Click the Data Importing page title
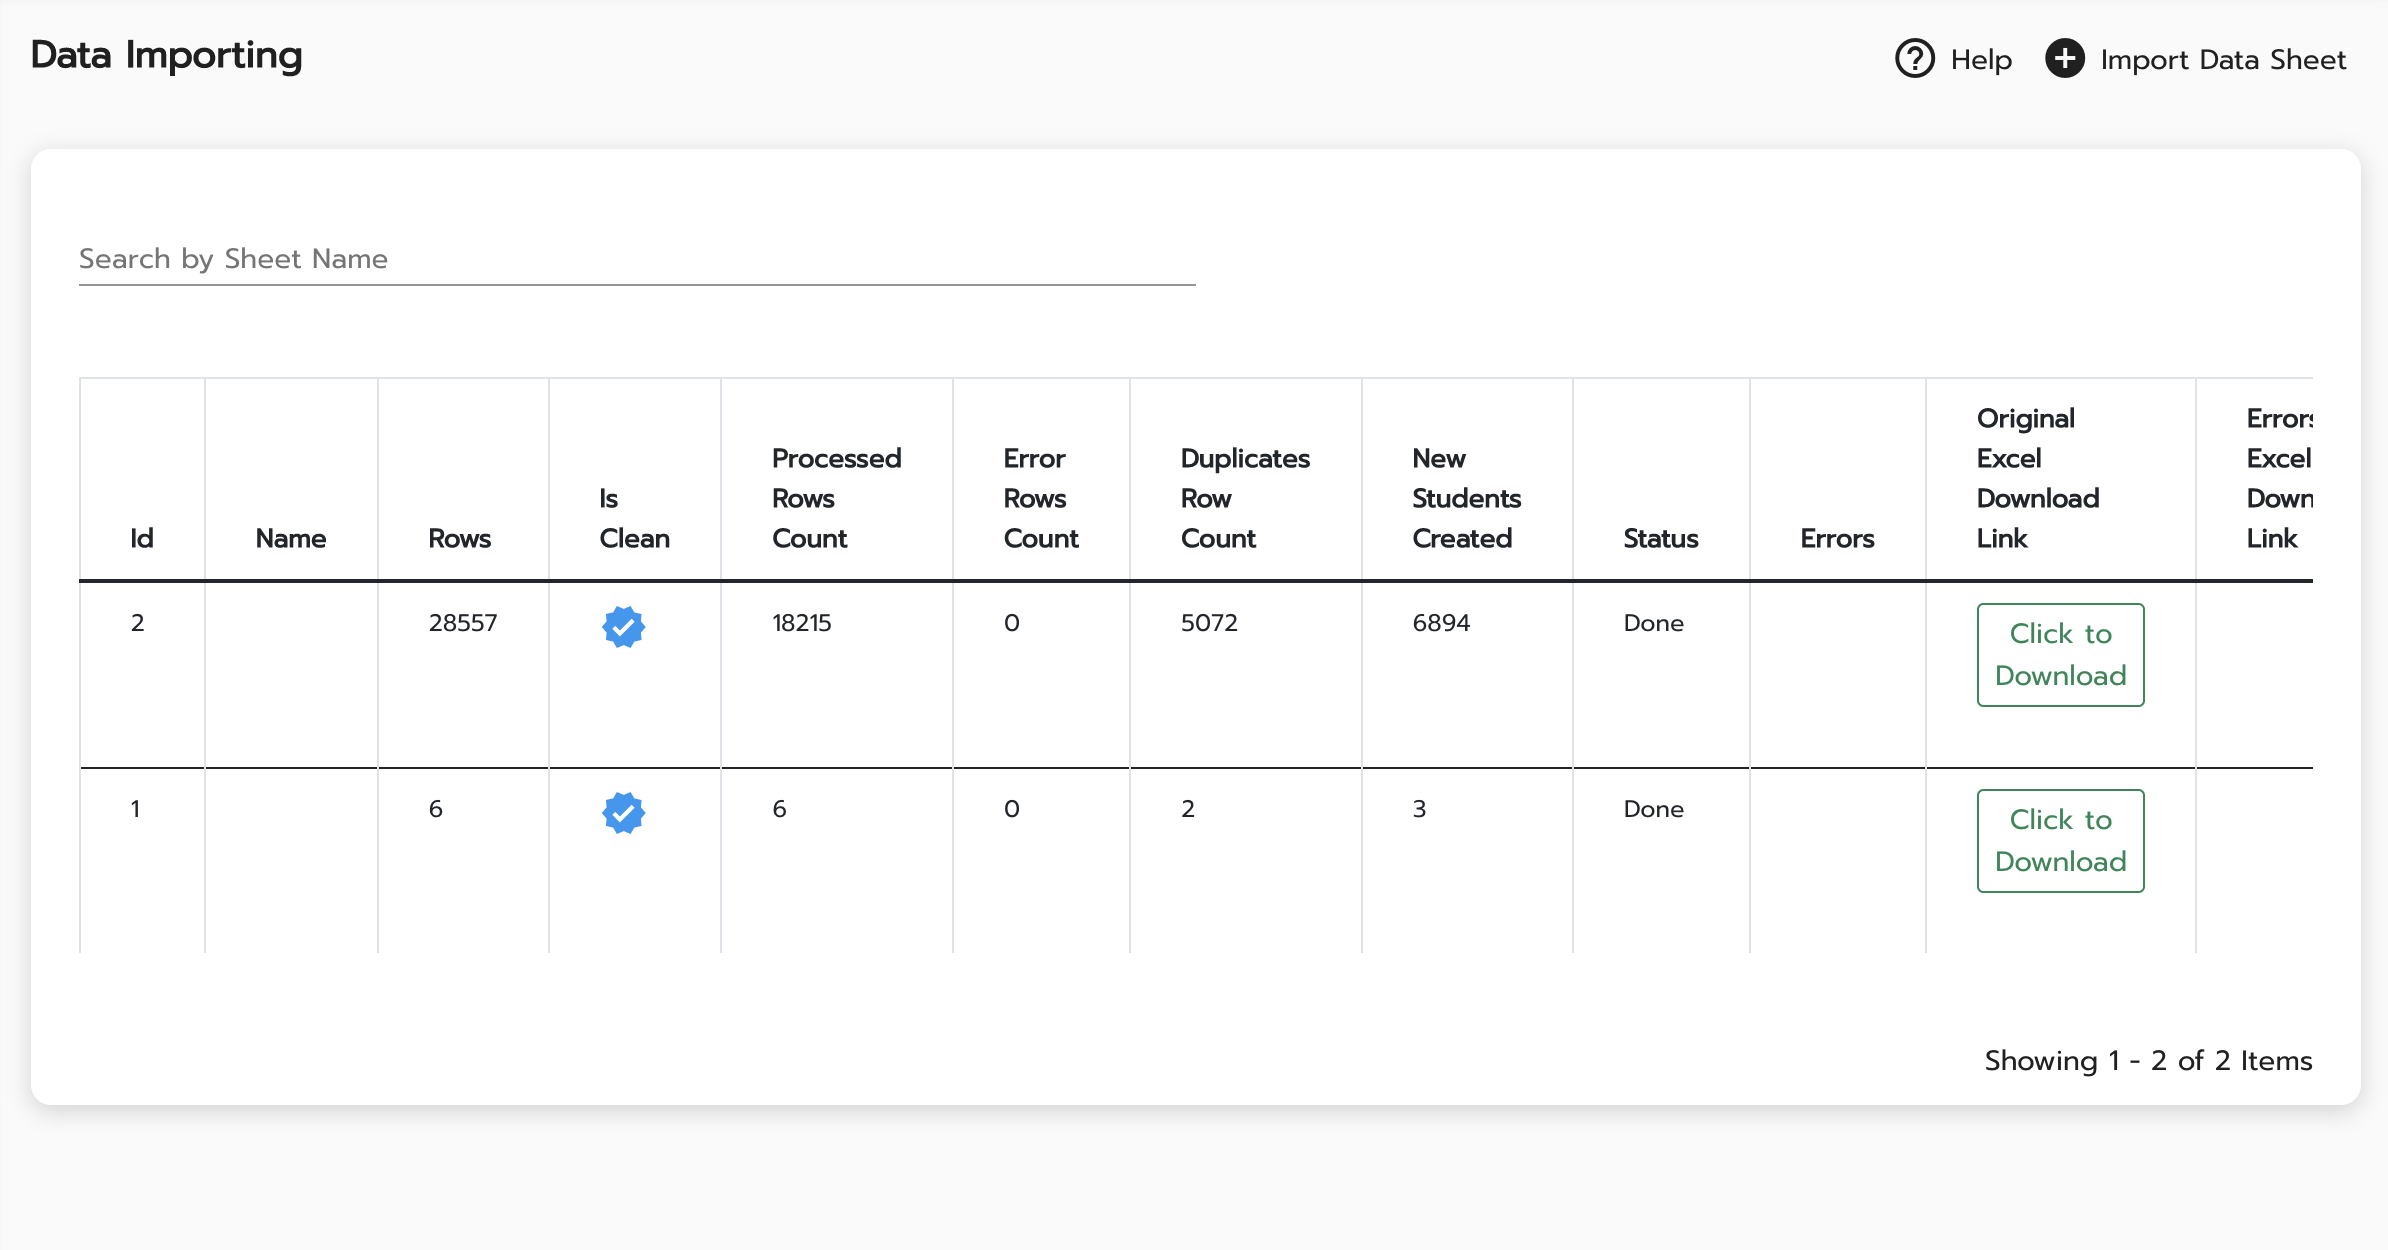Image resolution: width=2388 pixels, height=1250 pixels. (x=166, y=56)
